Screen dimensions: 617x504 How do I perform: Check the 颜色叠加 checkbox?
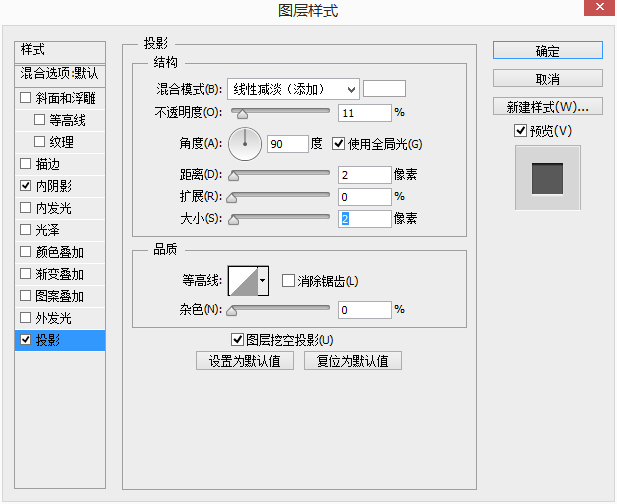click(26, 252)
